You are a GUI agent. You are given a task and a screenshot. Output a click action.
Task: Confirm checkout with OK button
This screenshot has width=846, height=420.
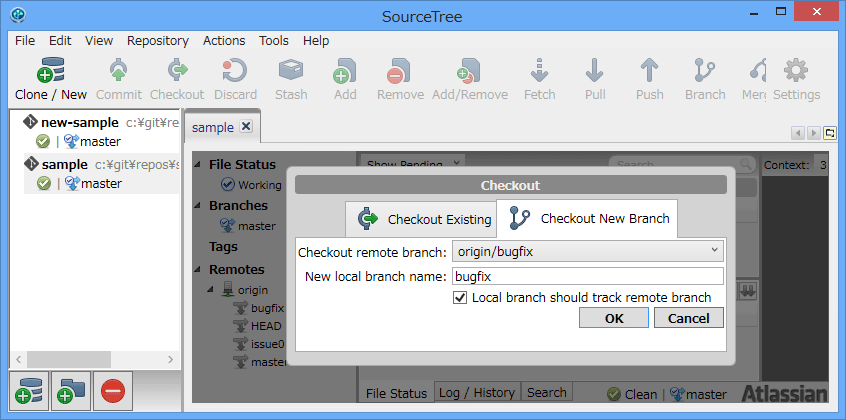[x=614, y=318]
